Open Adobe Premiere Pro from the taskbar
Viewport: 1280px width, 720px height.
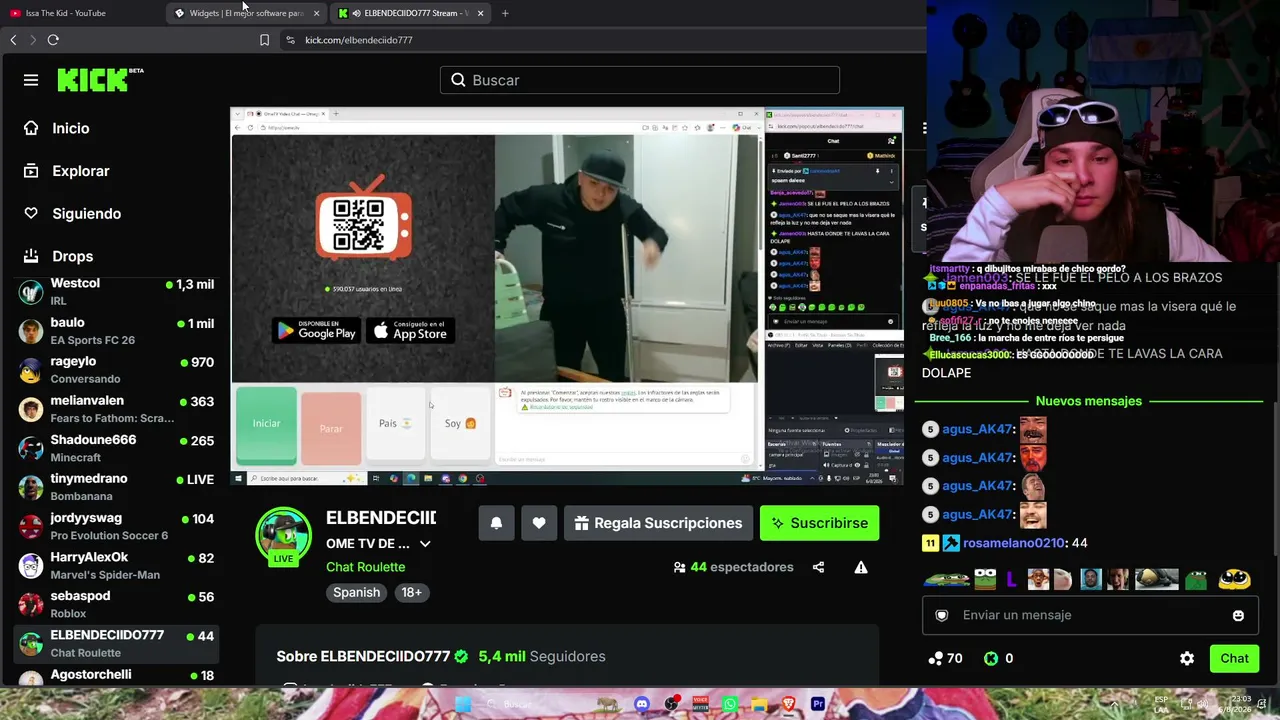(818, 704)
